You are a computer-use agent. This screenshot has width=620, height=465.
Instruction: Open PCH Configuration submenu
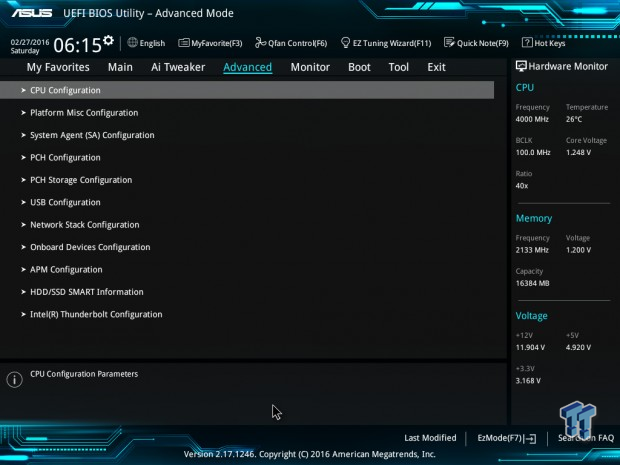(x=65, y=157)
